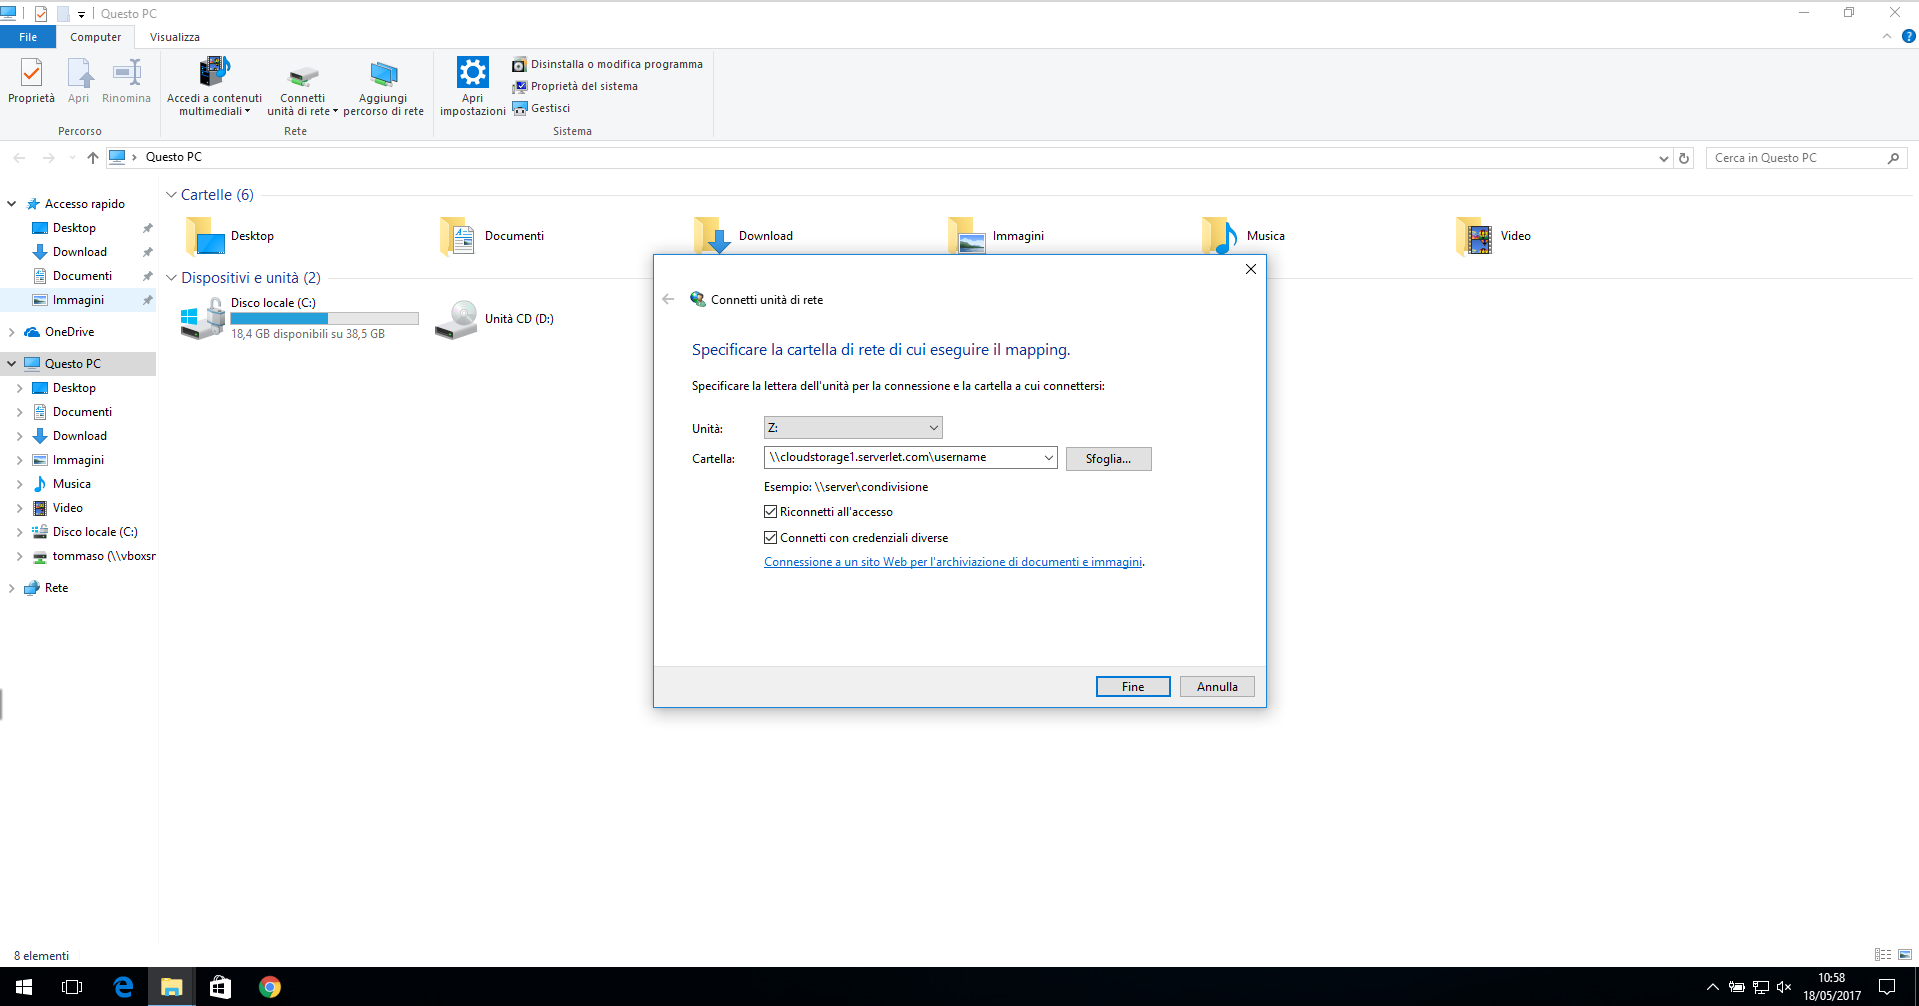The width and height of the screenshot is (1919, 1006).
Task: Expand the Cartella path dropdown arrow
Action: pos(1048,458)
